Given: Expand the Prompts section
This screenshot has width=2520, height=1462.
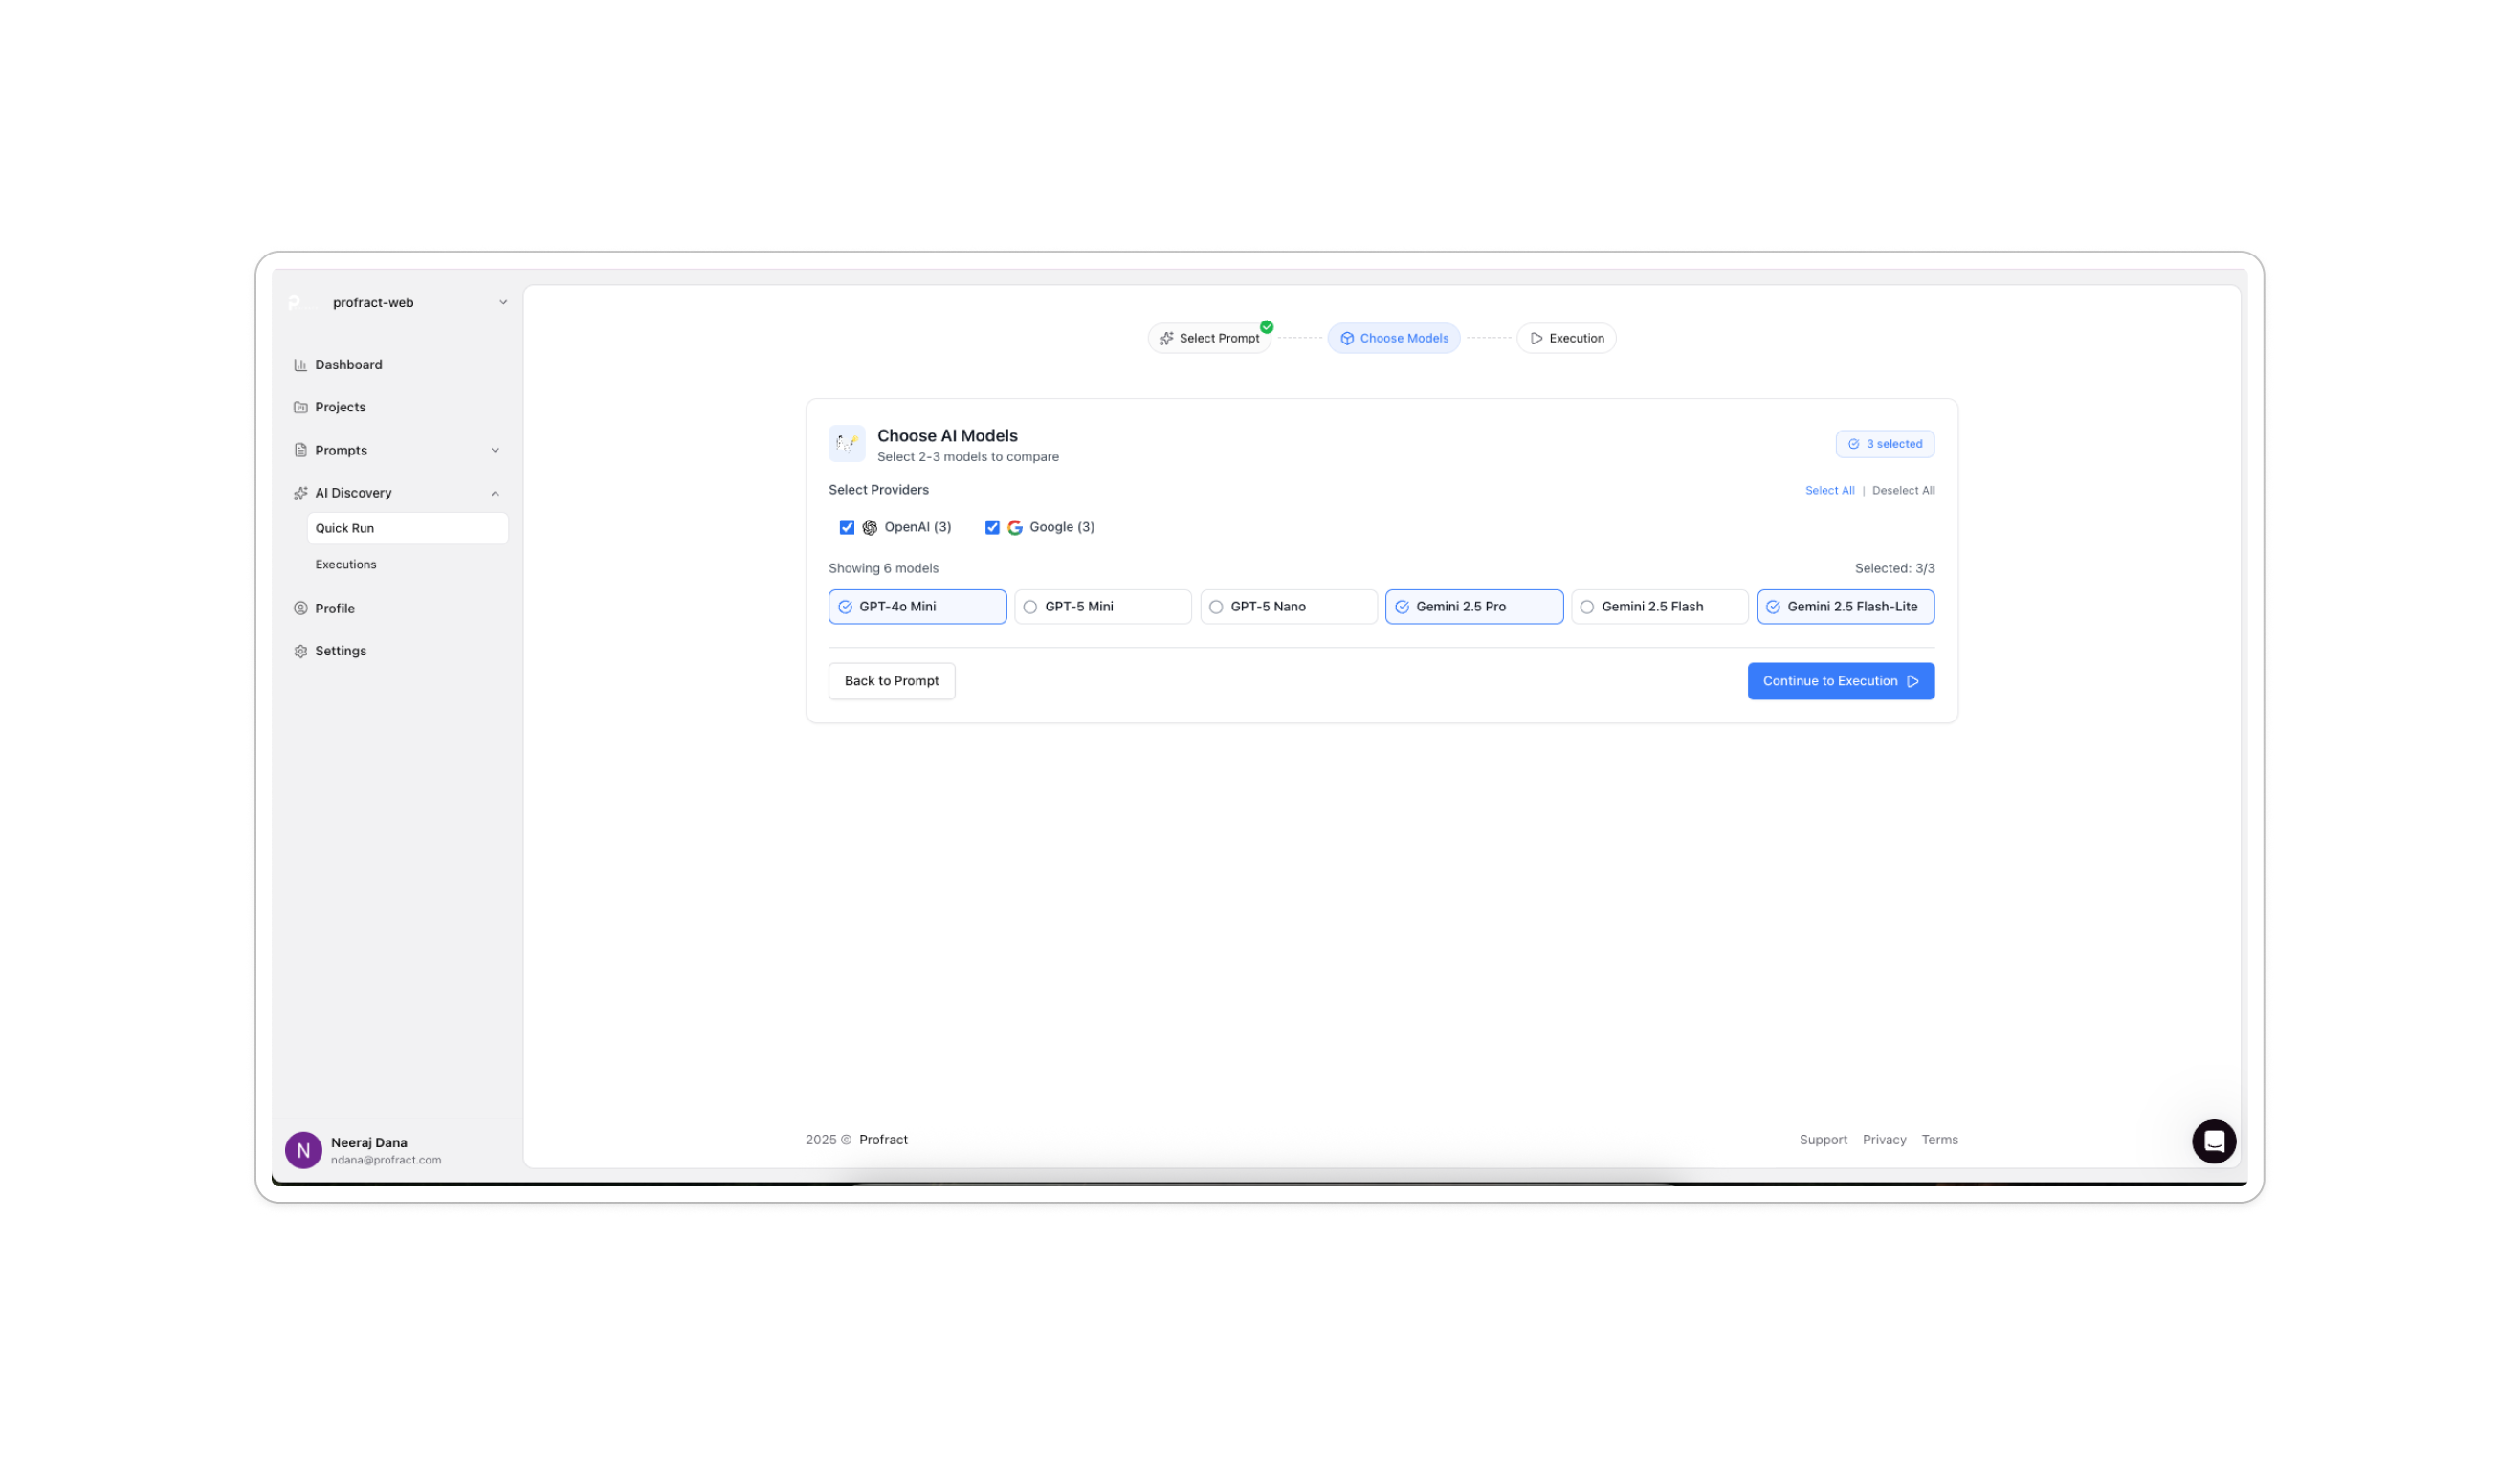Looking at the screenshot, I should coord(496,450).
